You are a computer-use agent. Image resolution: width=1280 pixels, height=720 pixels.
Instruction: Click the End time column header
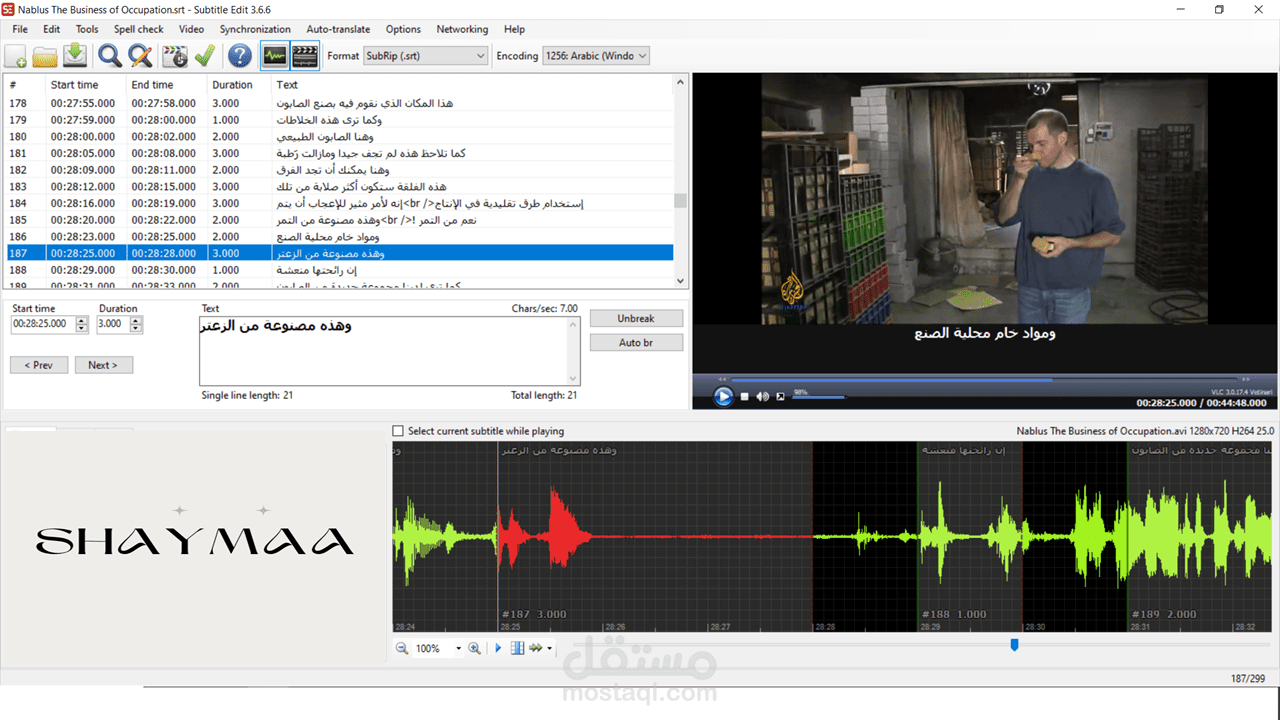pos(167,85)
